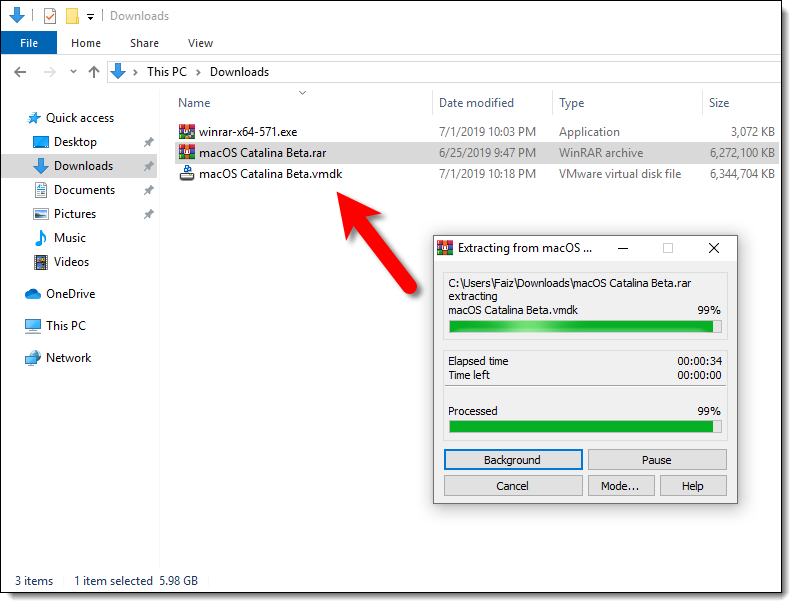Click the macOS Catalina Beta.rar archive icon

click(187, 152)
